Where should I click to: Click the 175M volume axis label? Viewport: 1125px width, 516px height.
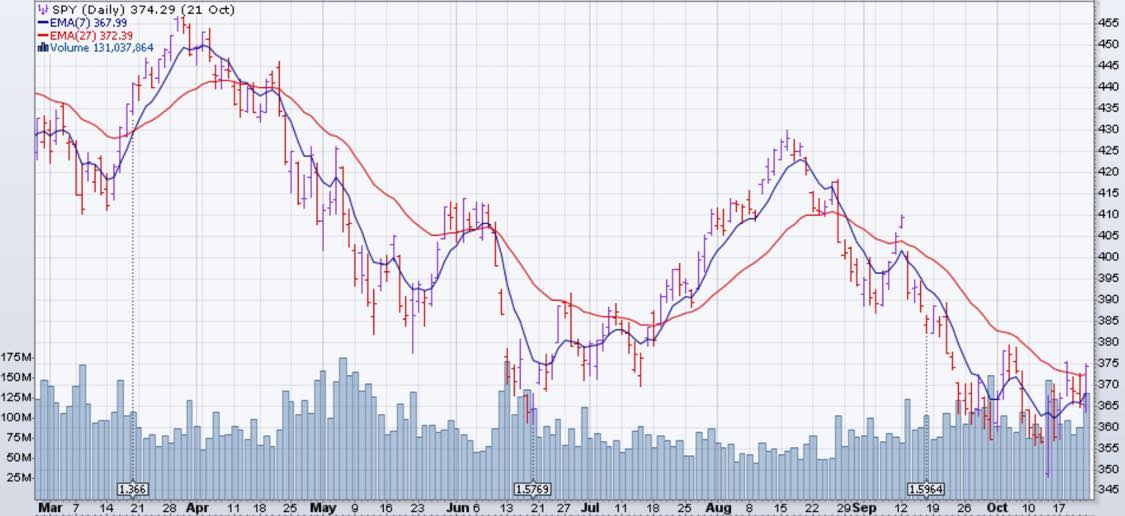click(x=18, y=357)
